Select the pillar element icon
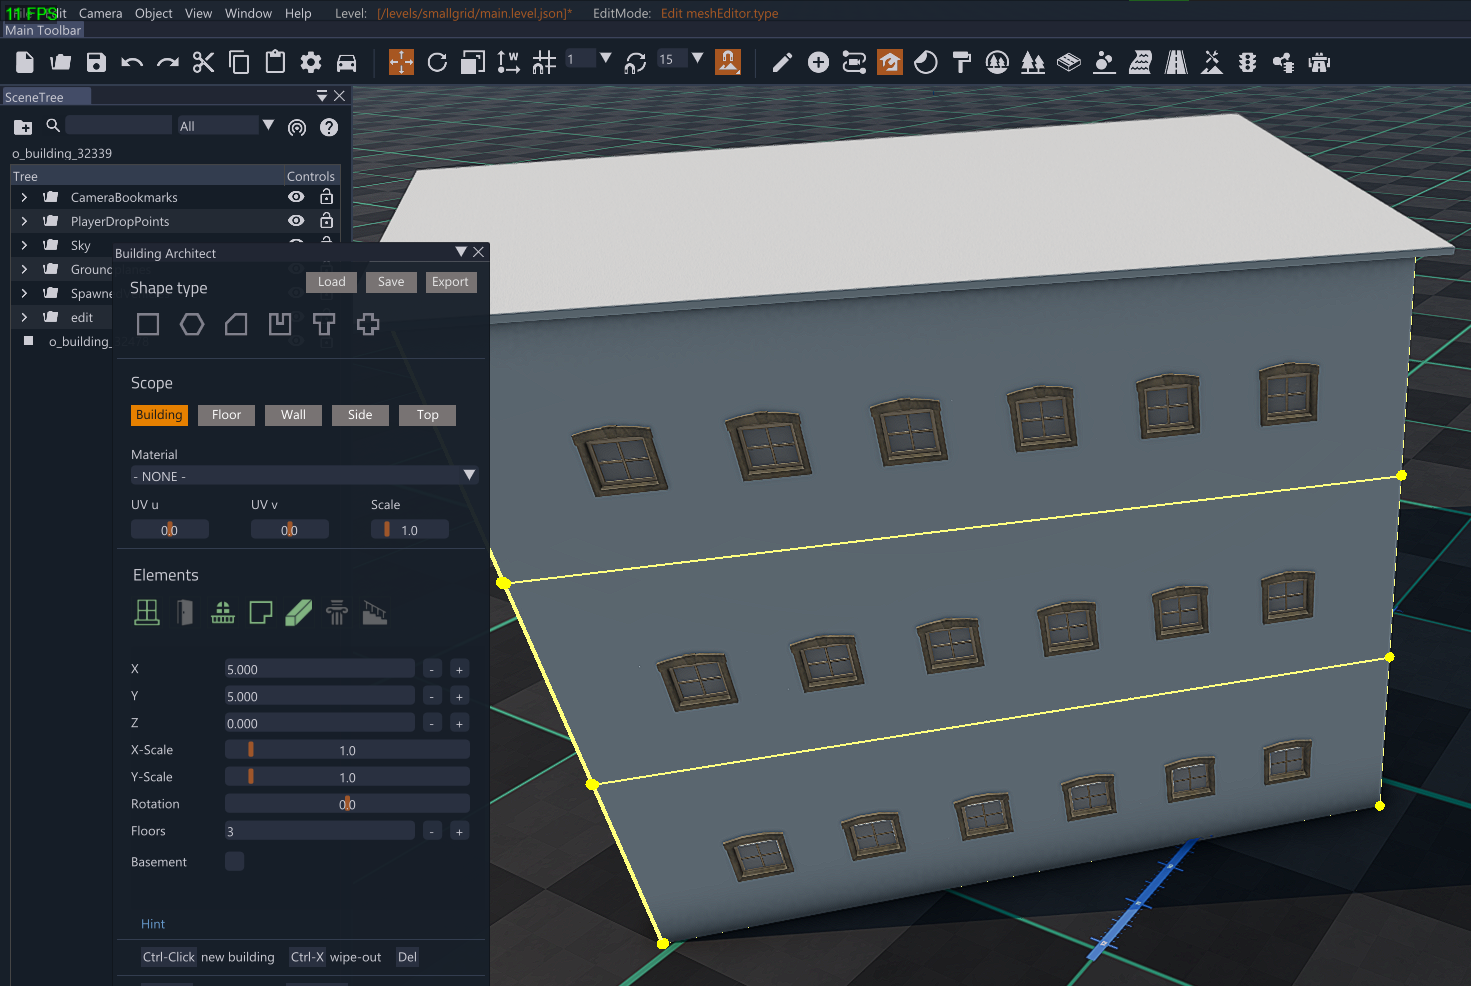This screenshot has width=1471, height=986. click(x=337, y=612)
